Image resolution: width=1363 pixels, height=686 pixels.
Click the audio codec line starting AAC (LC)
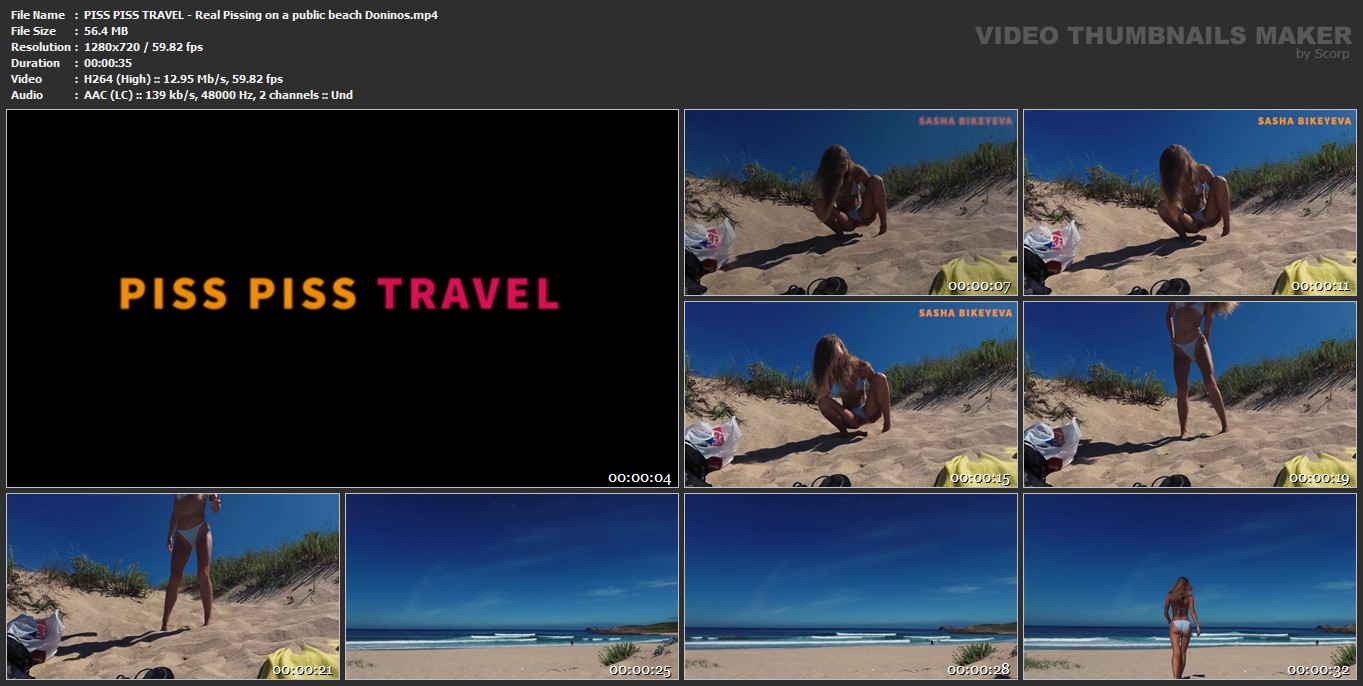(218, 95)
